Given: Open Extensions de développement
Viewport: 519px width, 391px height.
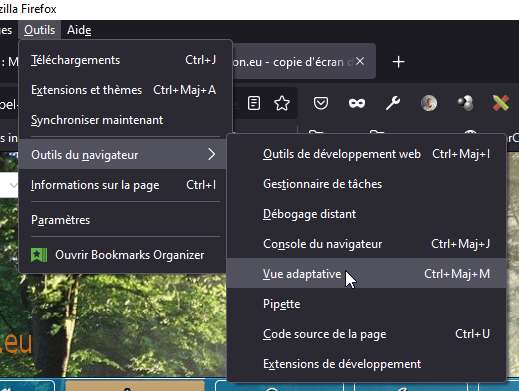Looking at the screenshot, I should 366,364.
